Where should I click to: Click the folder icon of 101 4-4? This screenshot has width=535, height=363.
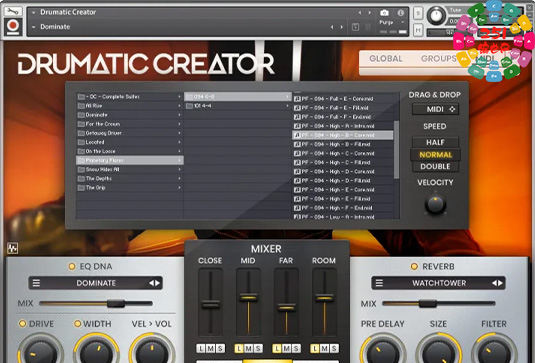189,106
